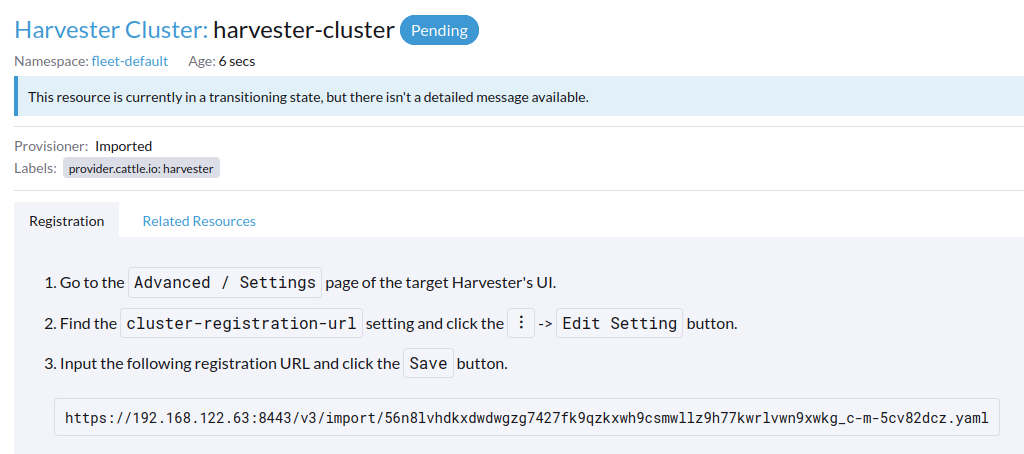Click the Imported provisioner value
1024x454 pixels.
pyautogui.click(x=124, y=146)
